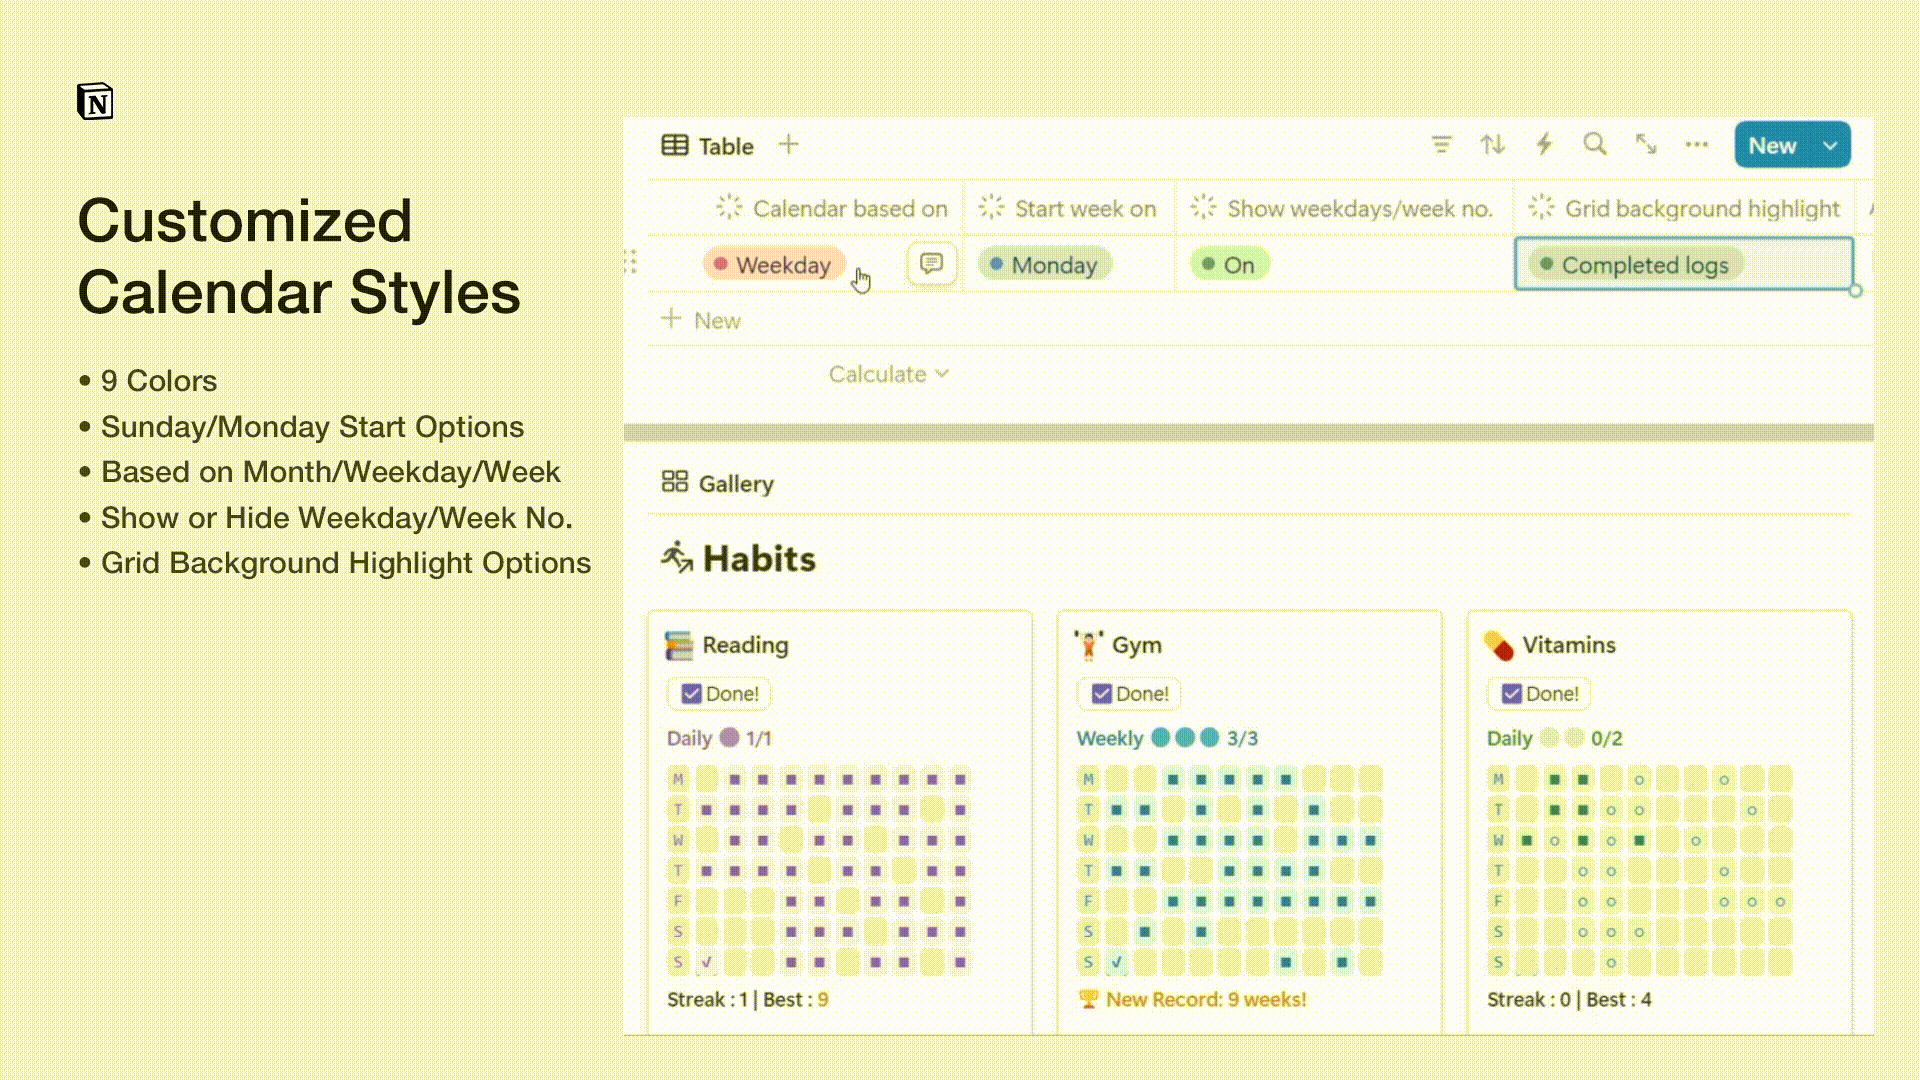This screenshot has height=1080, width=1920.
Task: Open the Calculate dropdown
Action: click(887, 374)
